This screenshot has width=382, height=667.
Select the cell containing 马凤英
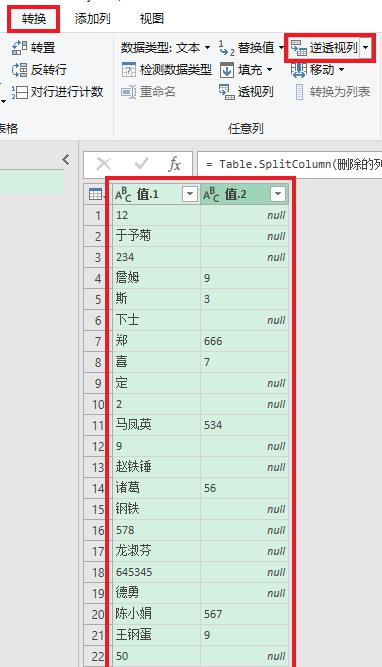(x=156, y=425)
